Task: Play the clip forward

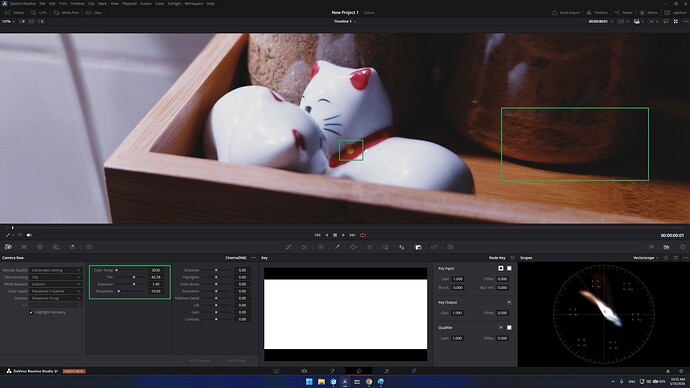Action: click(344, 235)
